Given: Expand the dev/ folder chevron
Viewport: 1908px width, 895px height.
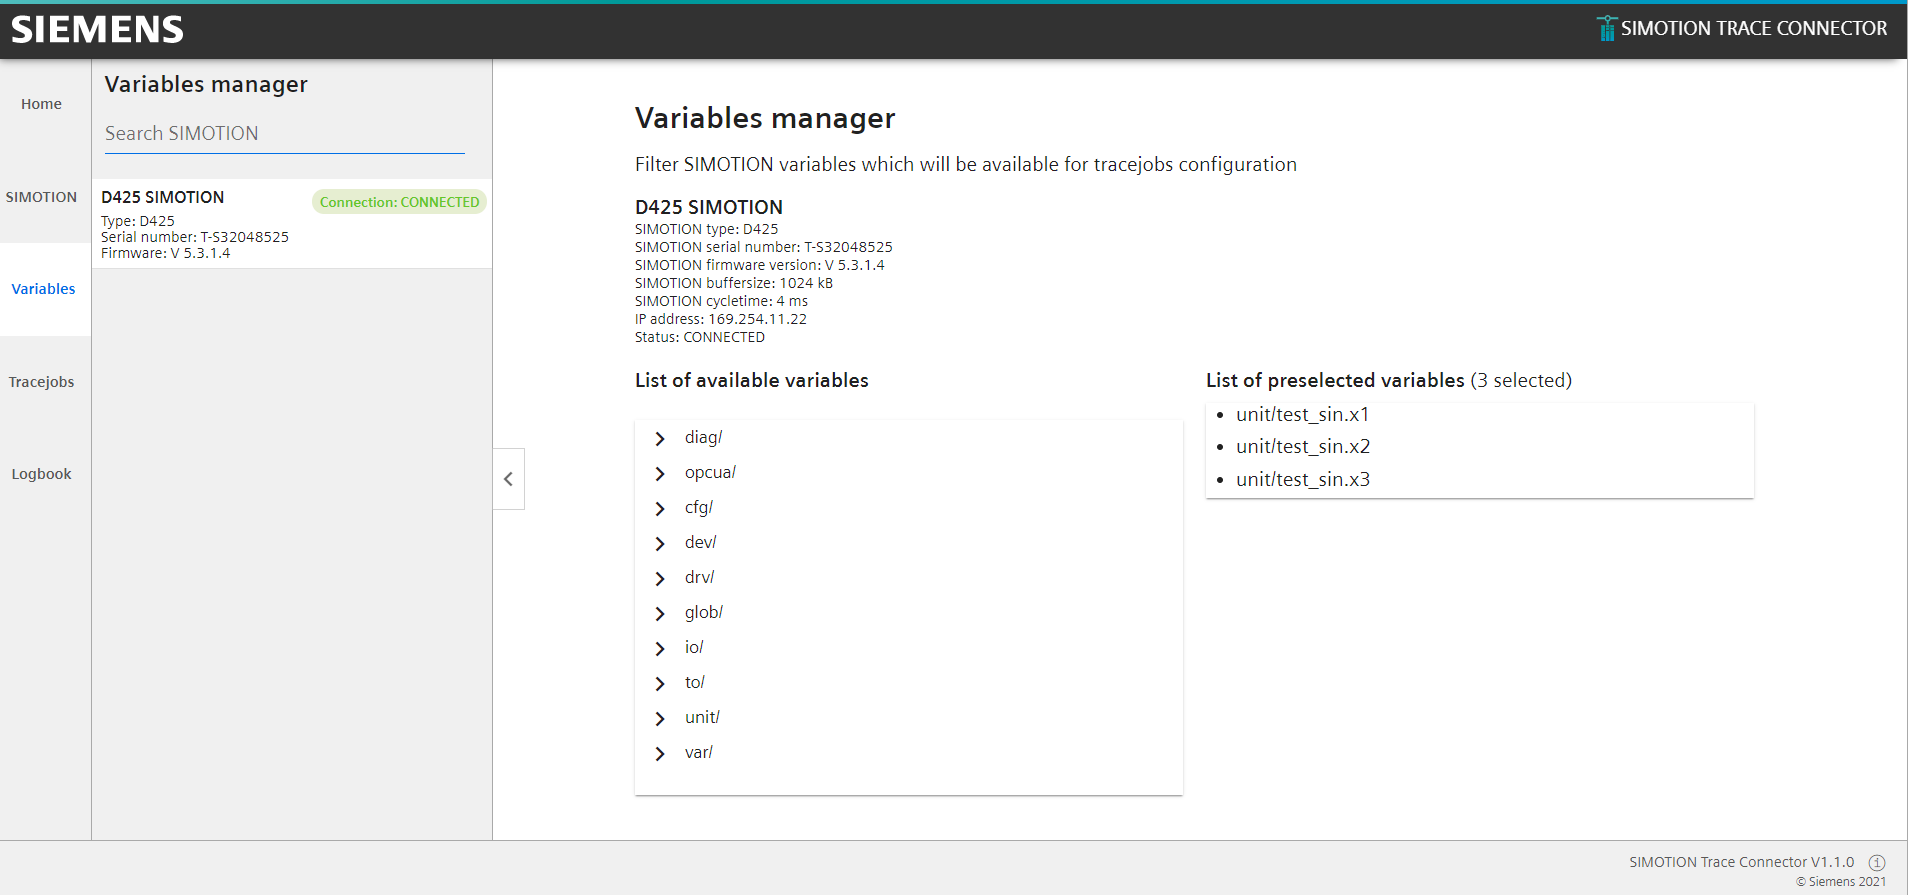Looking at the screenshot, I should 660,544.
